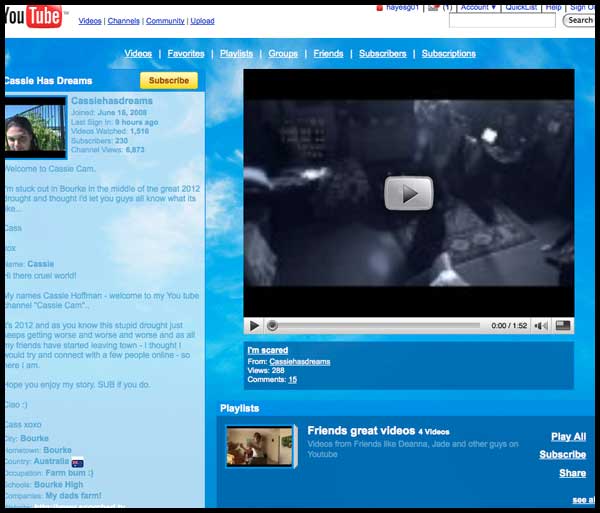Click Play All in the playlist section
600x513 pixels.
pos(568,436)
